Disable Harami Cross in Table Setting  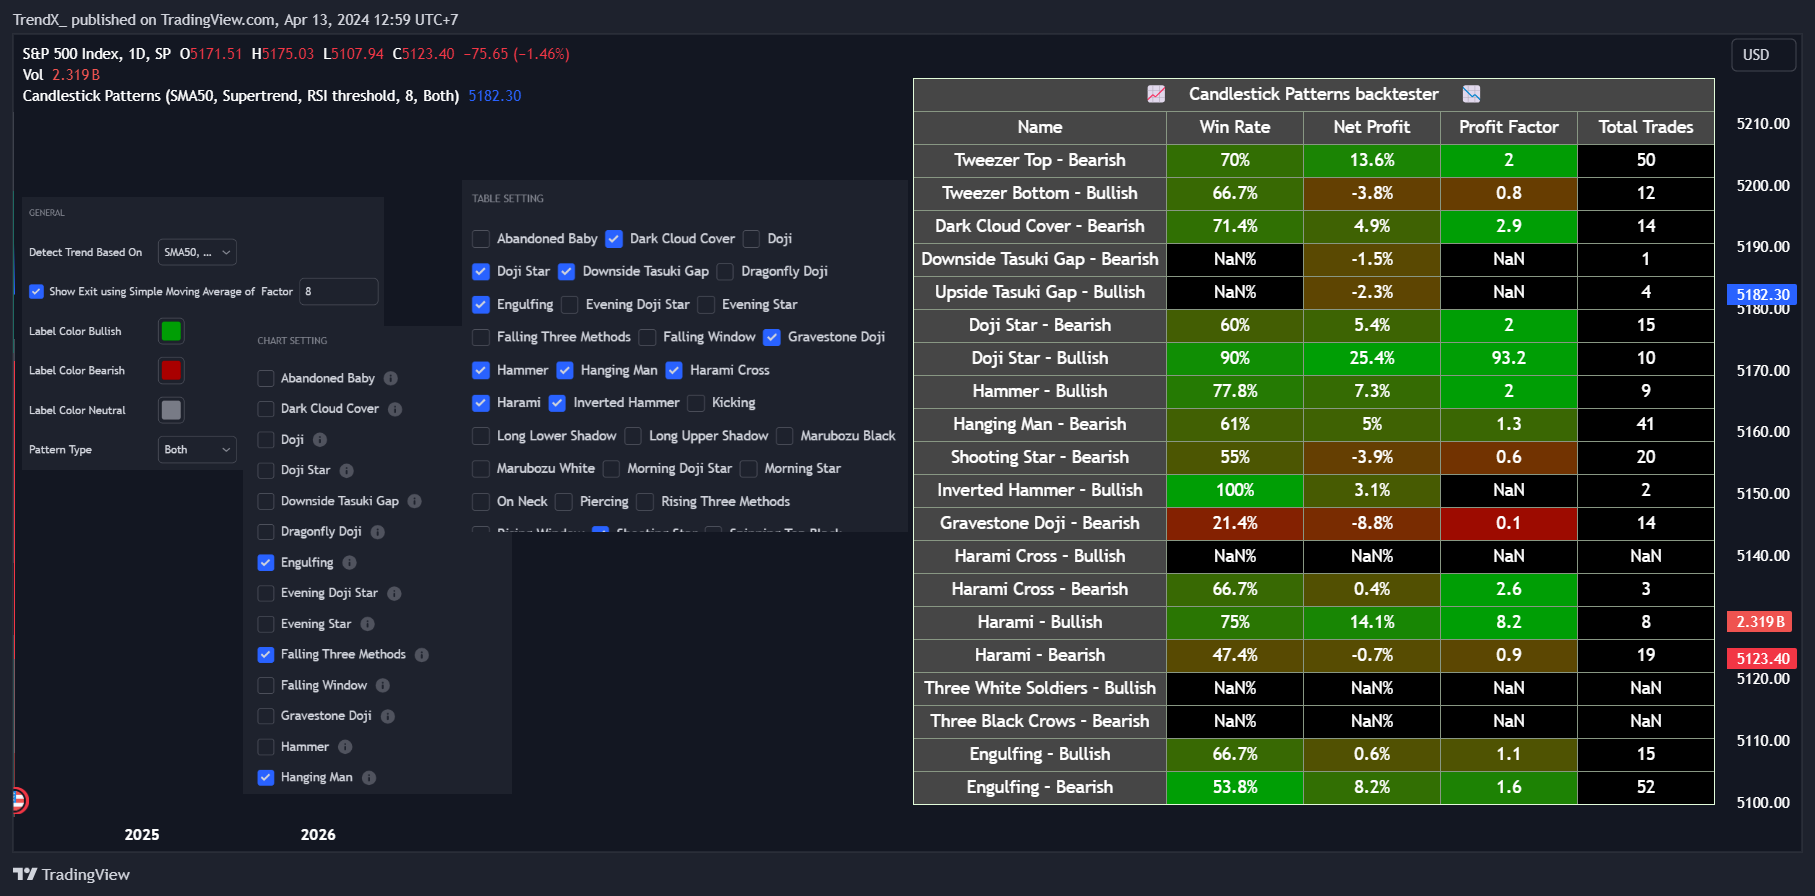[x=674, y=370]
